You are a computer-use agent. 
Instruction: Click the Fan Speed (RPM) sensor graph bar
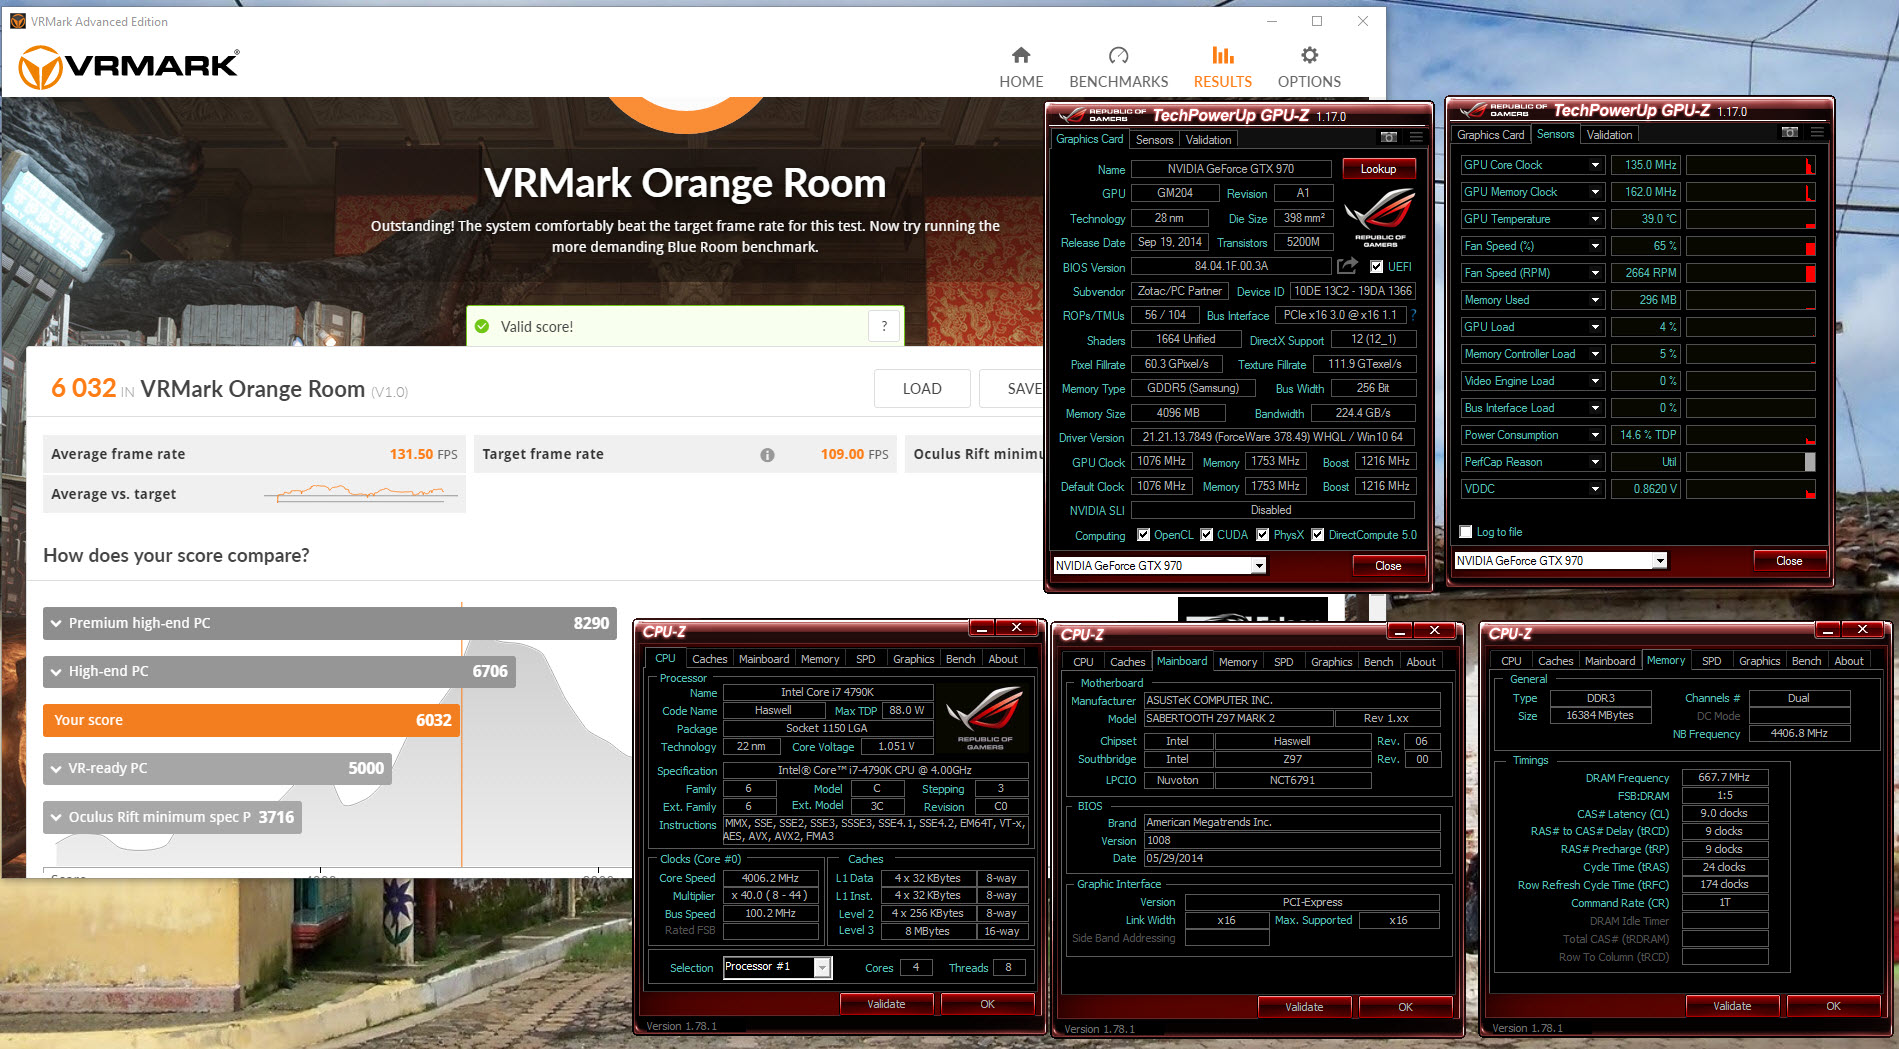(1751, 273)
